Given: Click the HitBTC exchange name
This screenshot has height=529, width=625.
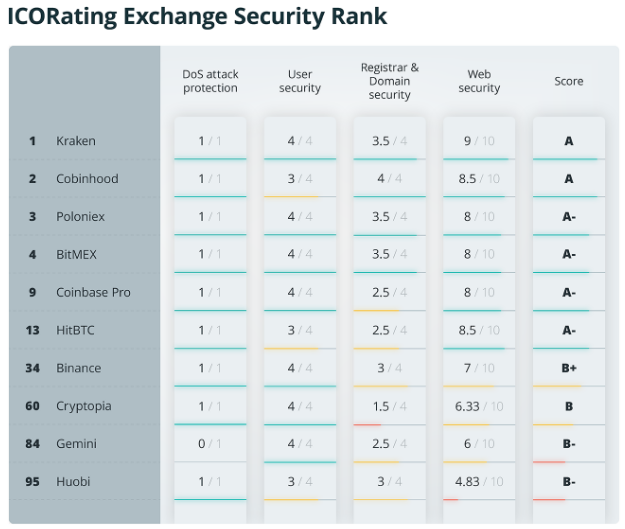Looking at the screenshot, I should tap(77, 330).
